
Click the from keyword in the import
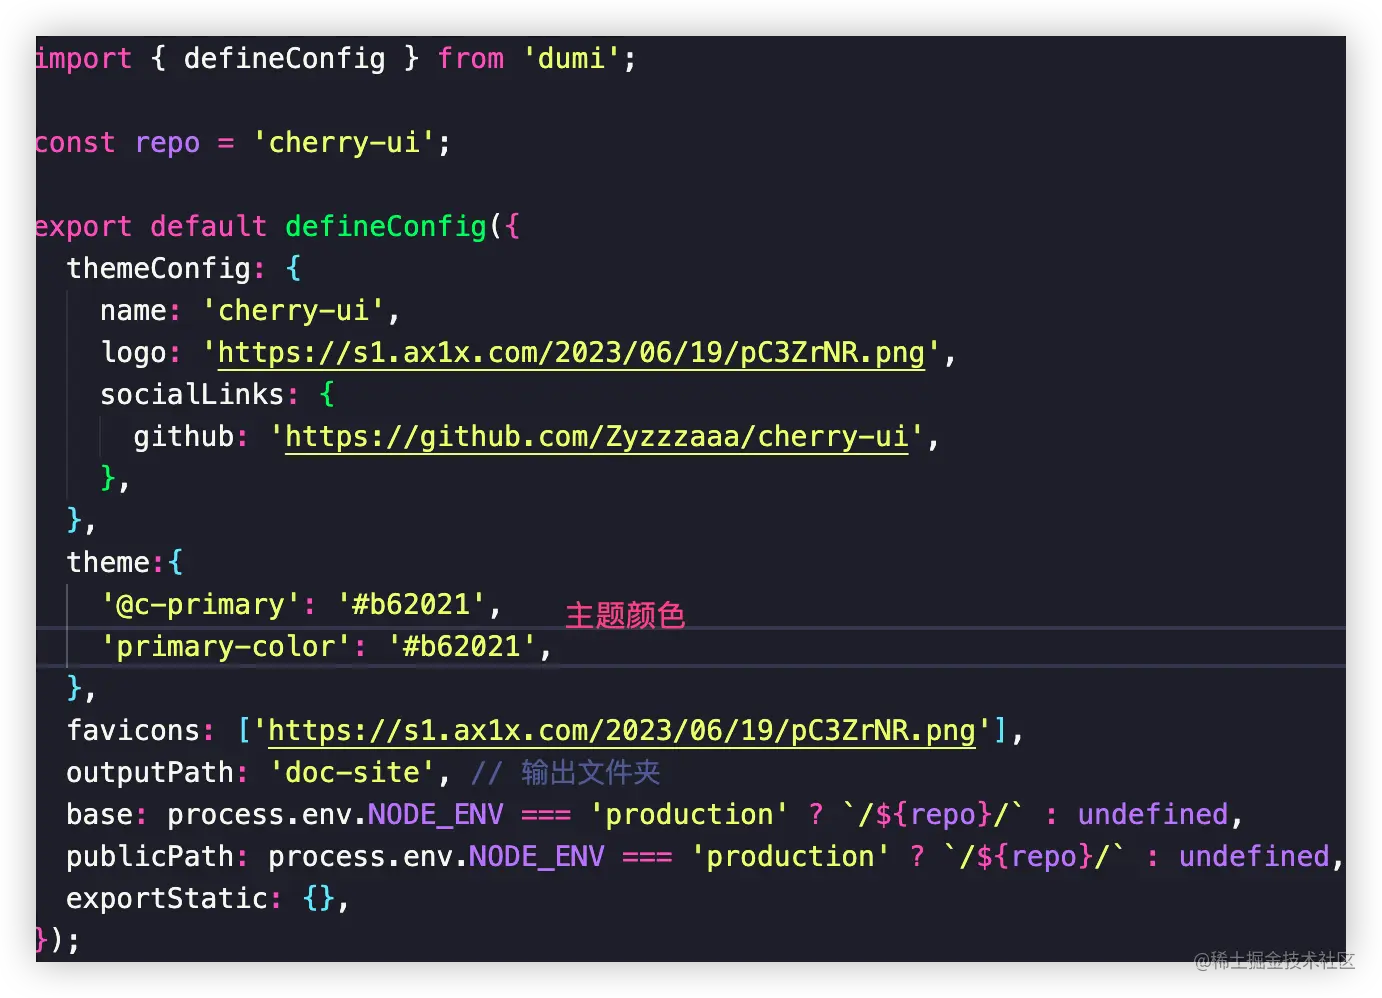[470, 59]
